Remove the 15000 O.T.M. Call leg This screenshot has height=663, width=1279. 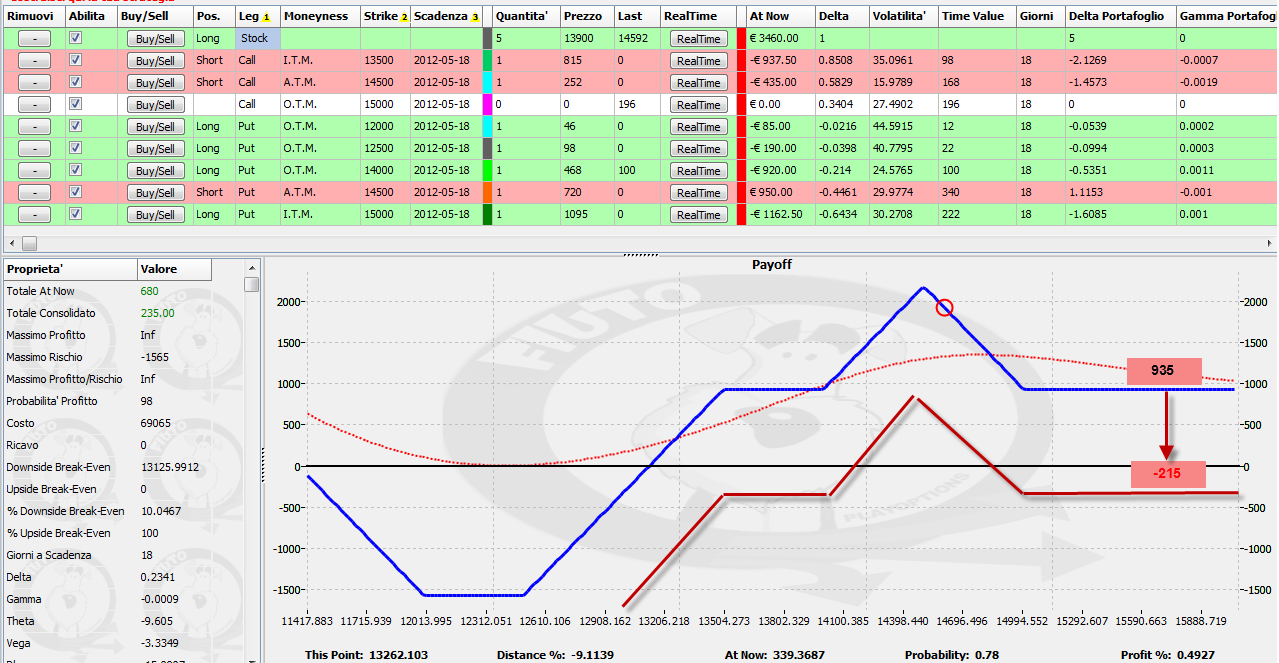click(34, 105)
